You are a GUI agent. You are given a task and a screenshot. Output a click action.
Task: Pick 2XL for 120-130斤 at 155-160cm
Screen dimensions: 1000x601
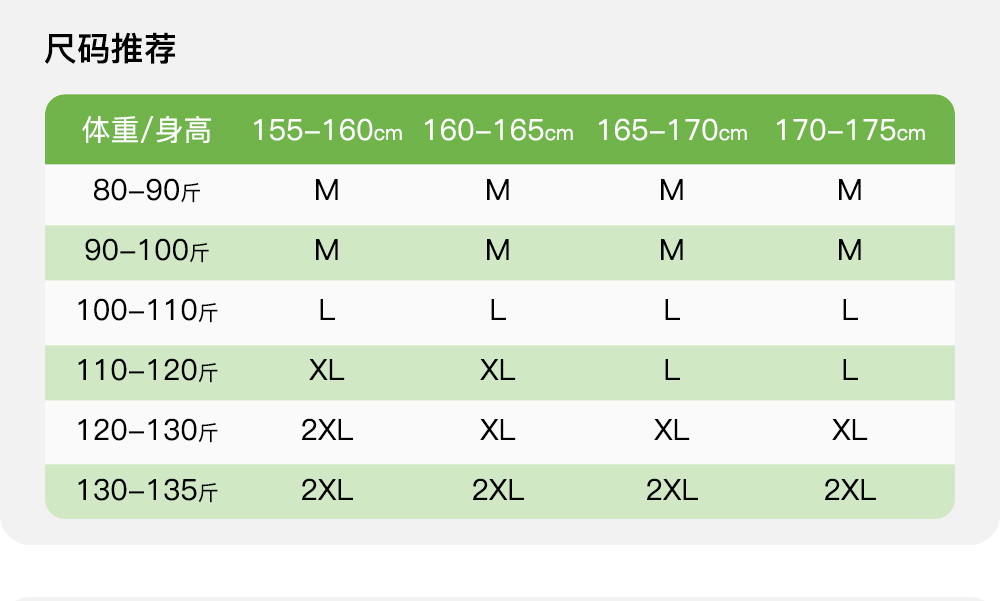pos(327,431)
